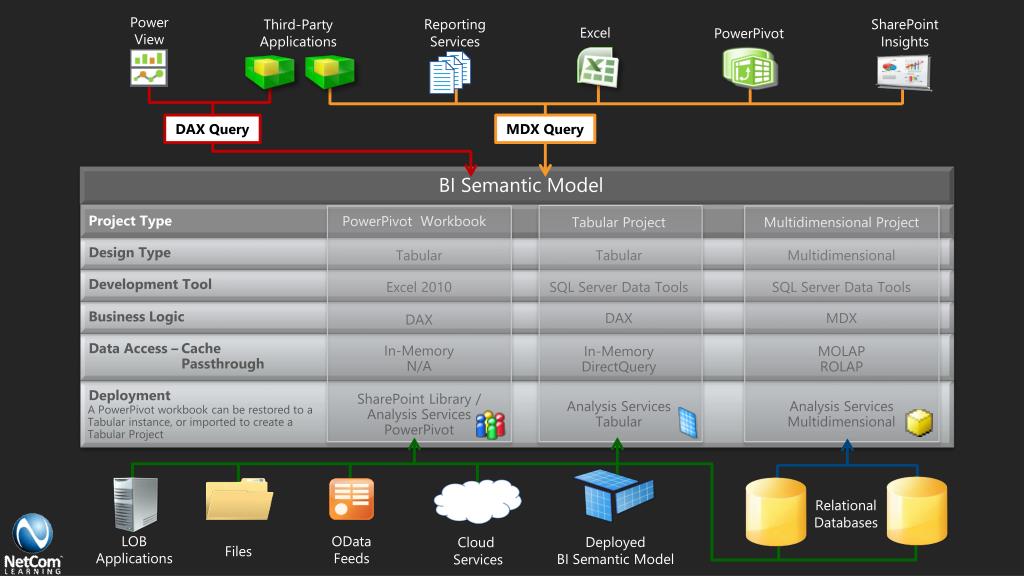Click the Power View chart icon

tap(149, 68)
